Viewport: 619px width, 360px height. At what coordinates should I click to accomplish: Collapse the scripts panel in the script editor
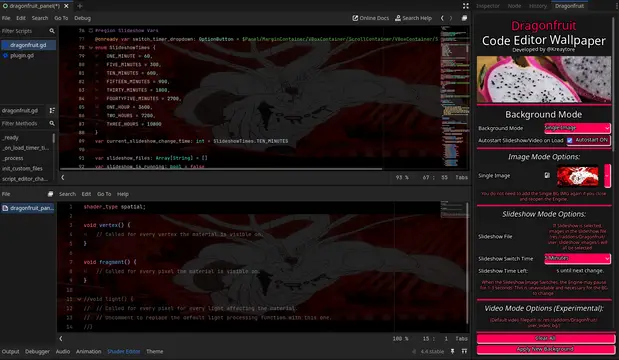(x=63, y=178)
